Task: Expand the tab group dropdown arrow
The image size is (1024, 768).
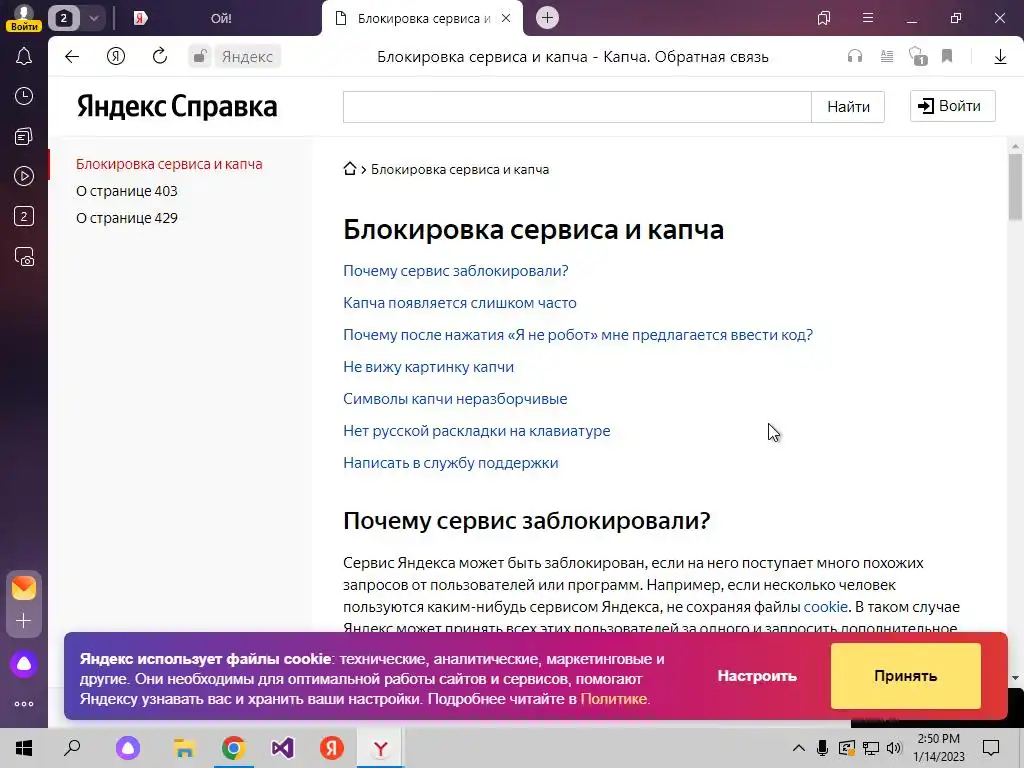Action: click(94, 18)
